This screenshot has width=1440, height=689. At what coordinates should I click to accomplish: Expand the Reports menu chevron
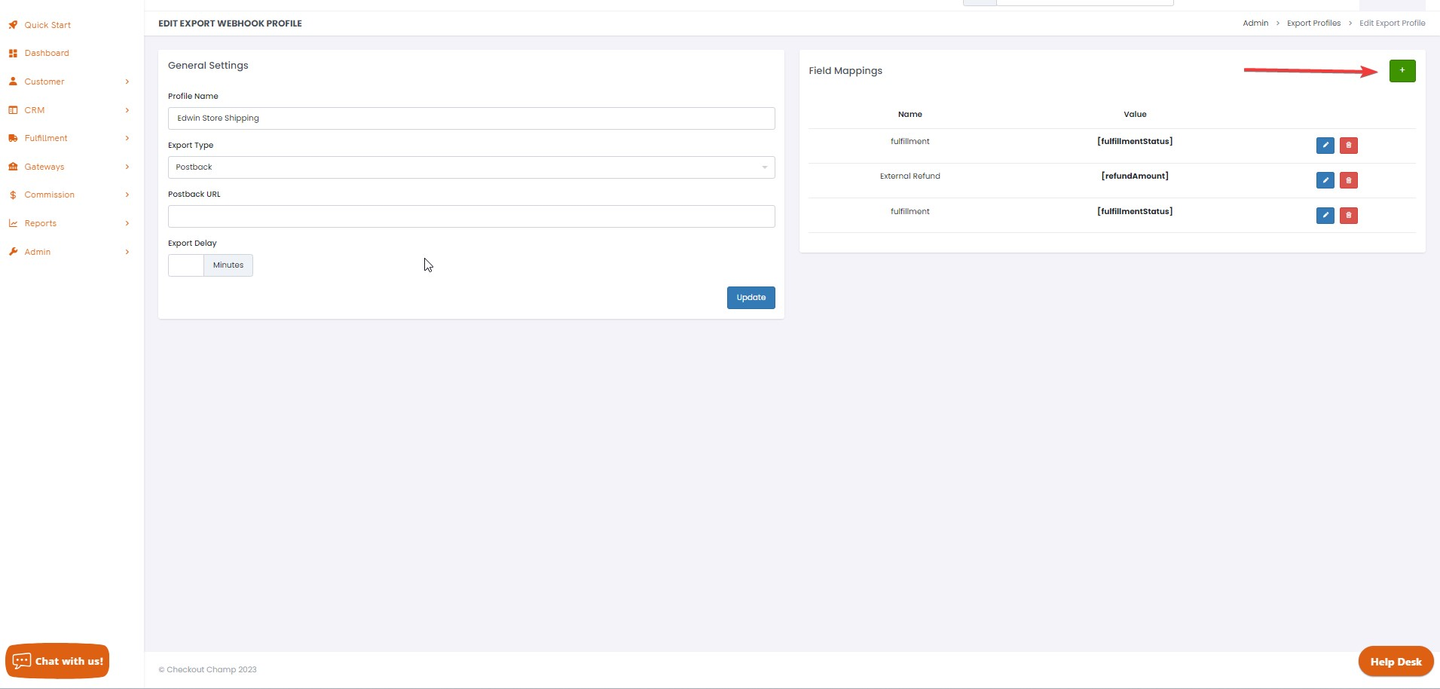coord(127,224)
